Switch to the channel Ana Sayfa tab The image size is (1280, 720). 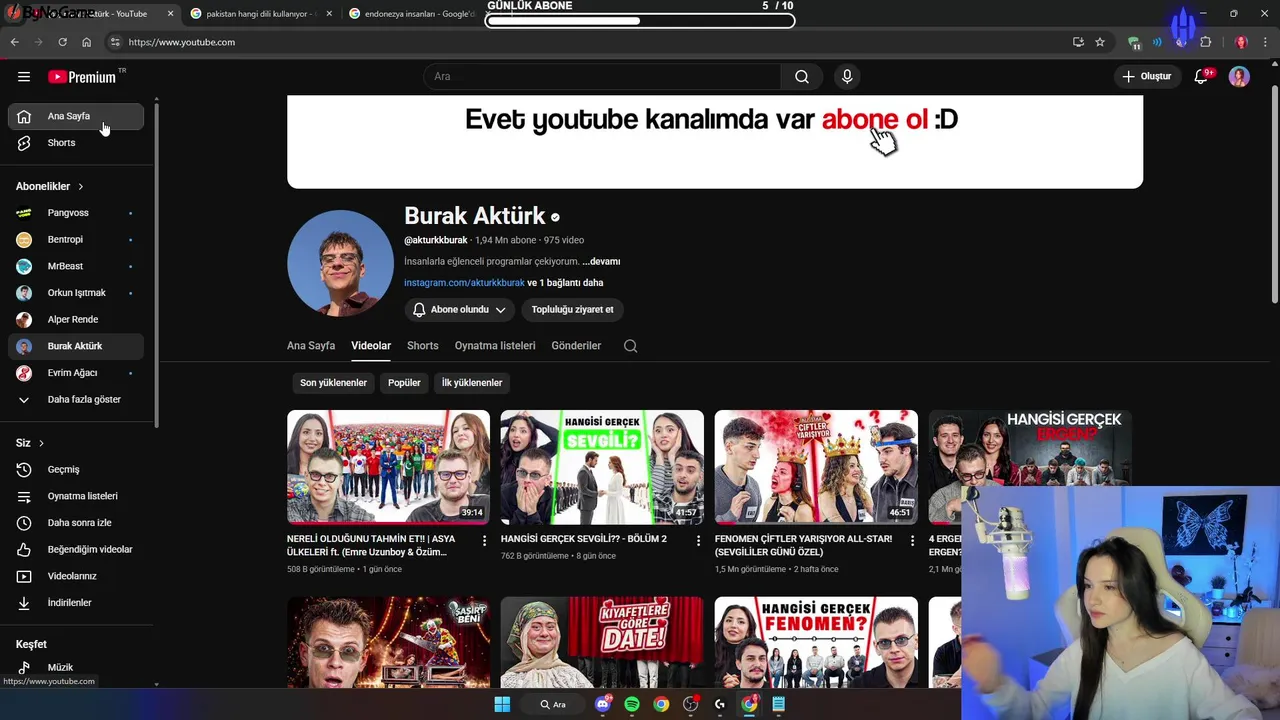tap(311, 346)
